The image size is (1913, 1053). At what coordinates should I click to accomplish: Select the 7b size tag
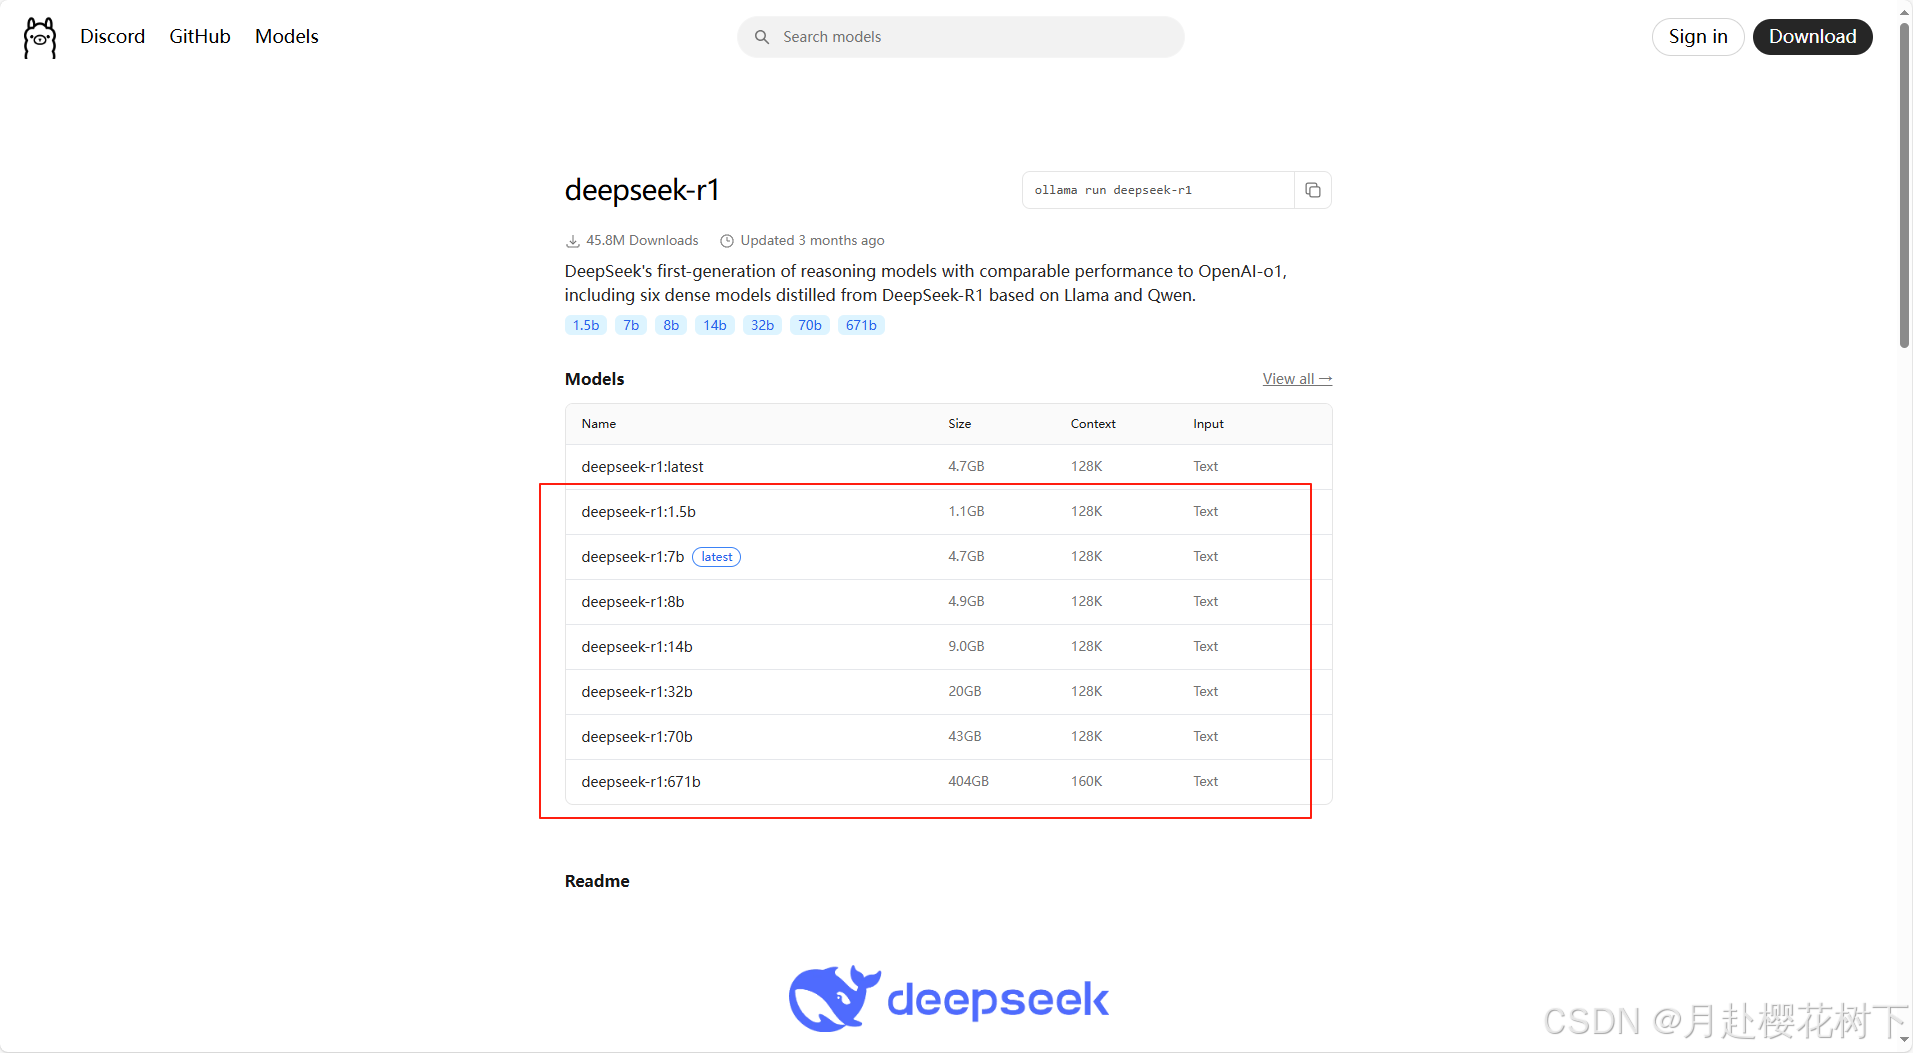point(631,325)
